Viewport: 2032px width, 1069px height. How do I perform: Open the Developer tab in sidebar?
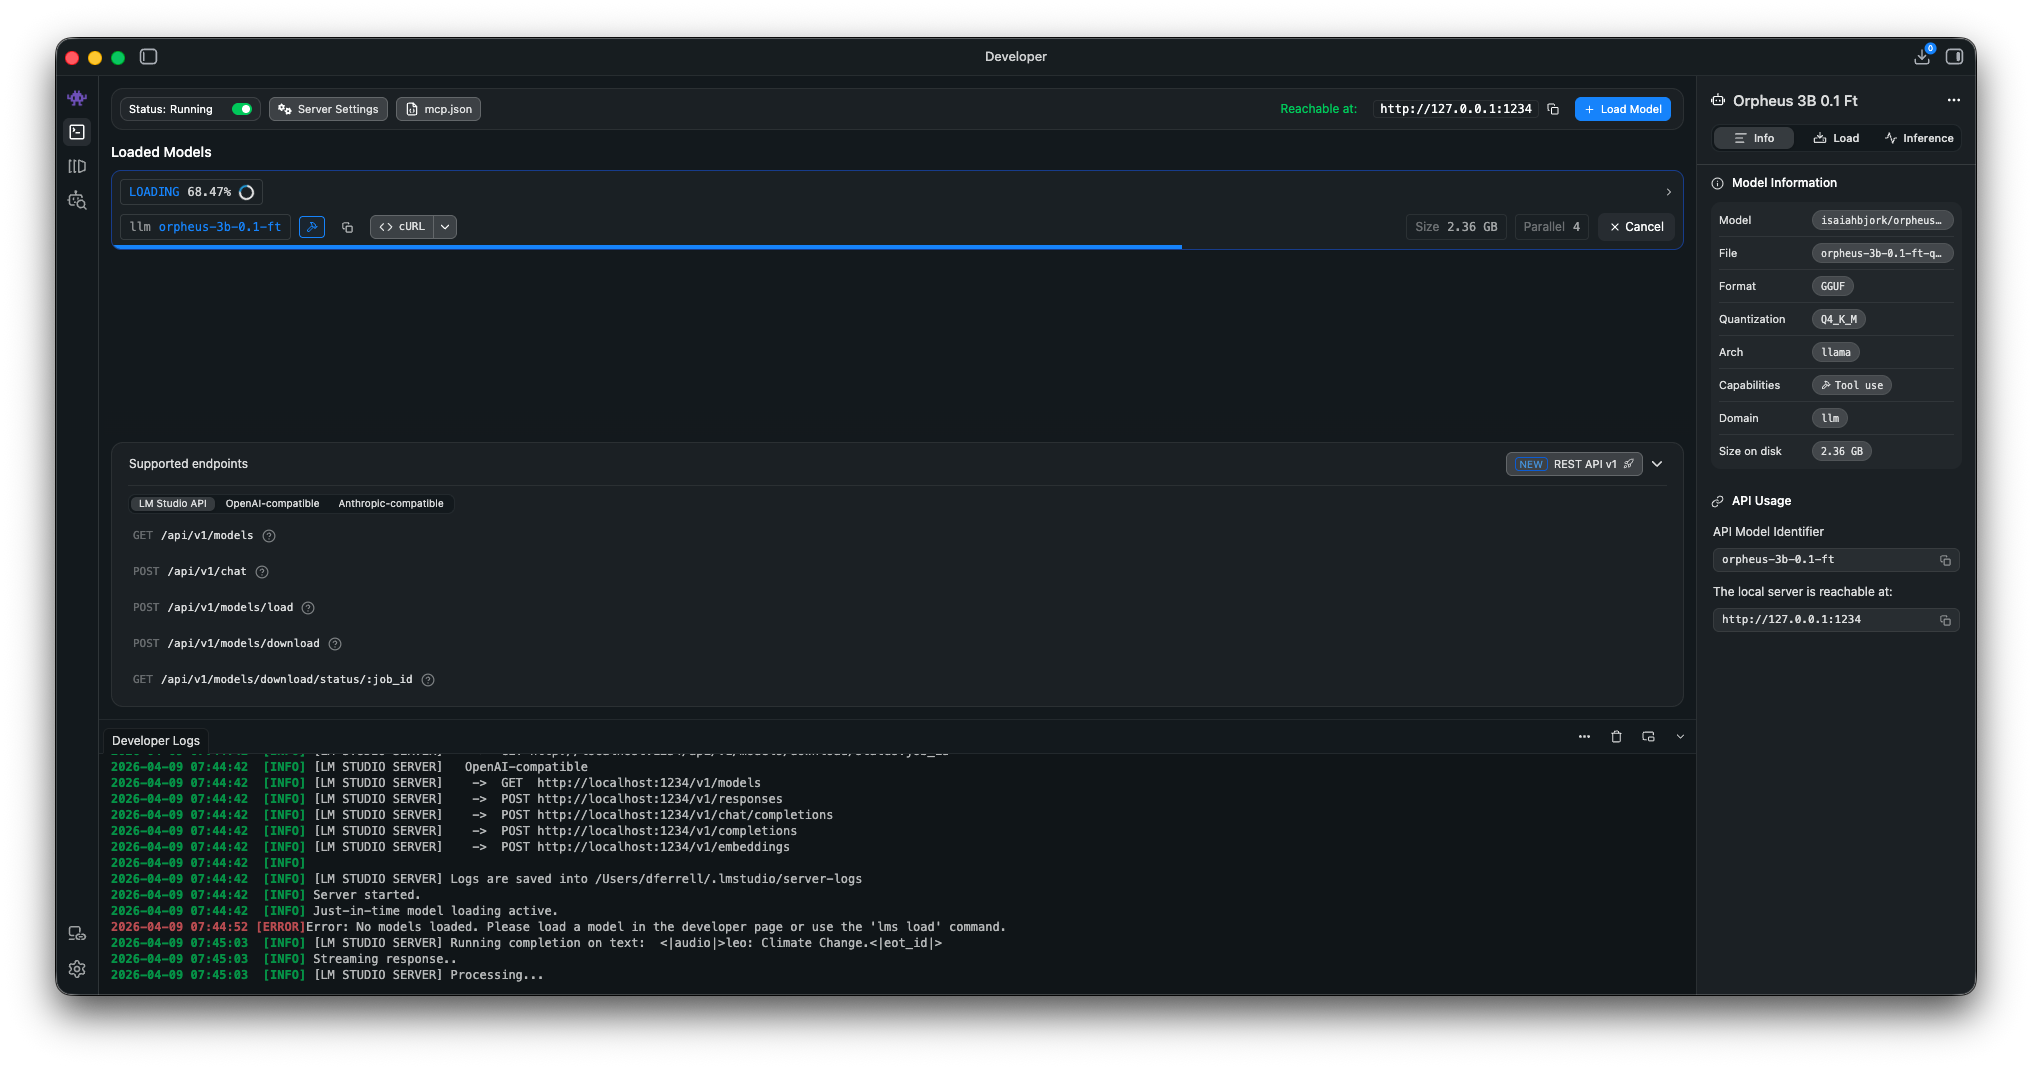(x=77, y=132)
